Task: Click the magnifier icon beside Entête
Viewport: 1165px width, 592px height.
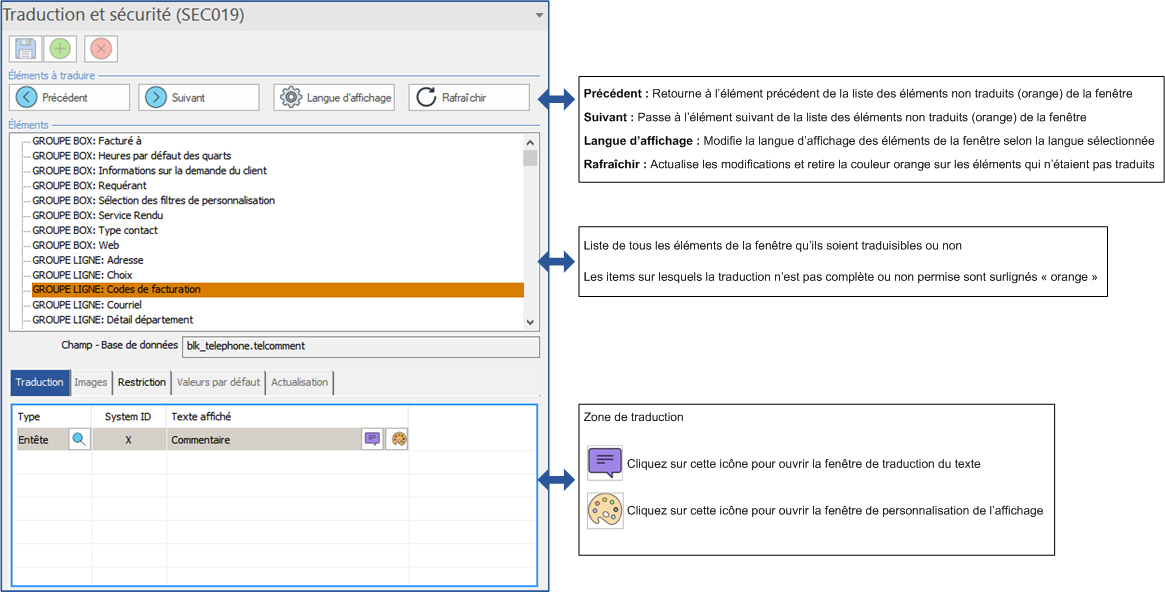Action: 79,439
